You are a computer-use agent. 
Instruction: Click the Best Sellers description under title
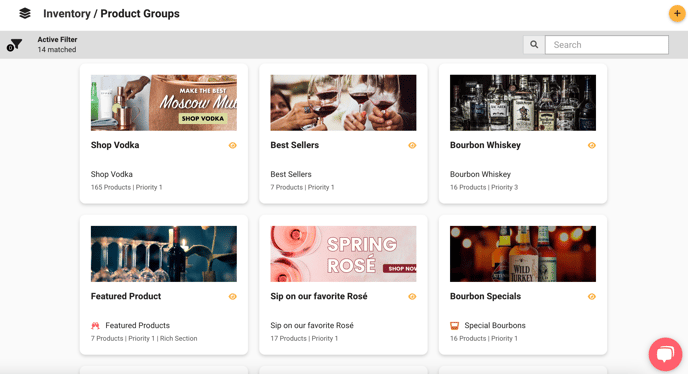click(291, 174)
